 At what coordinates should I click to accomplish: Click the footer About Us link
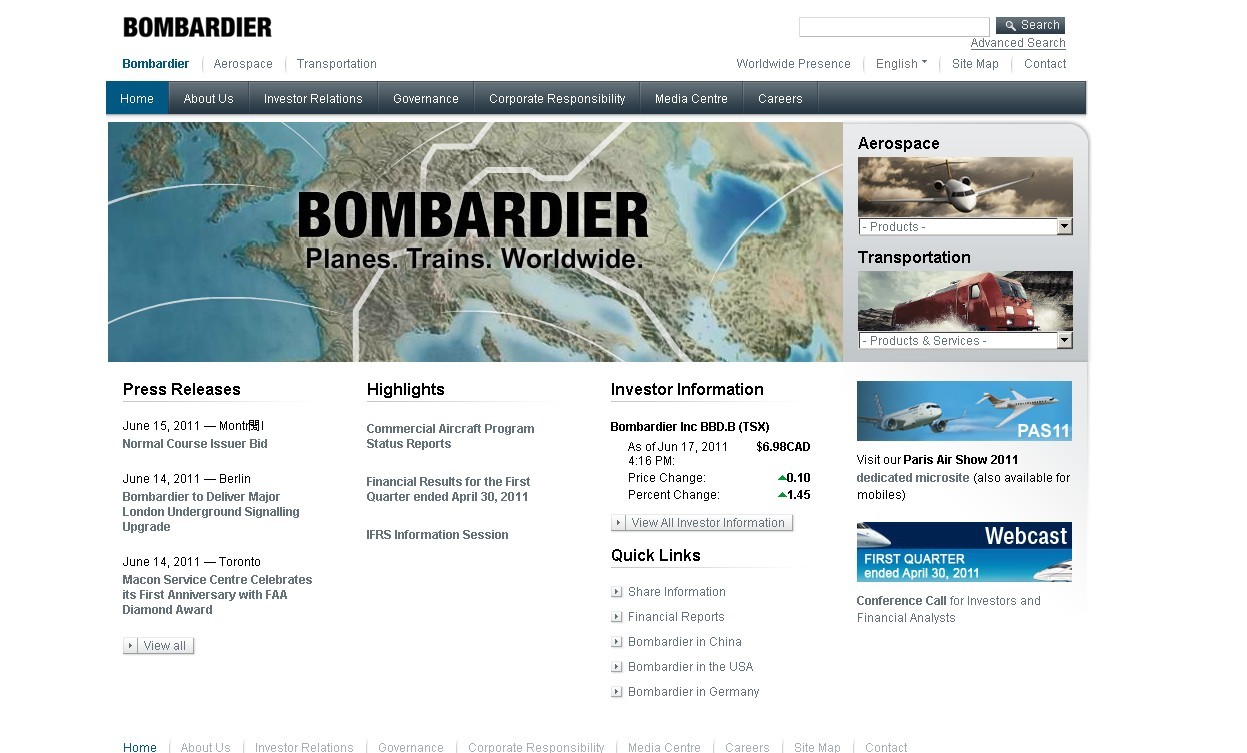(x=206, y=747)
